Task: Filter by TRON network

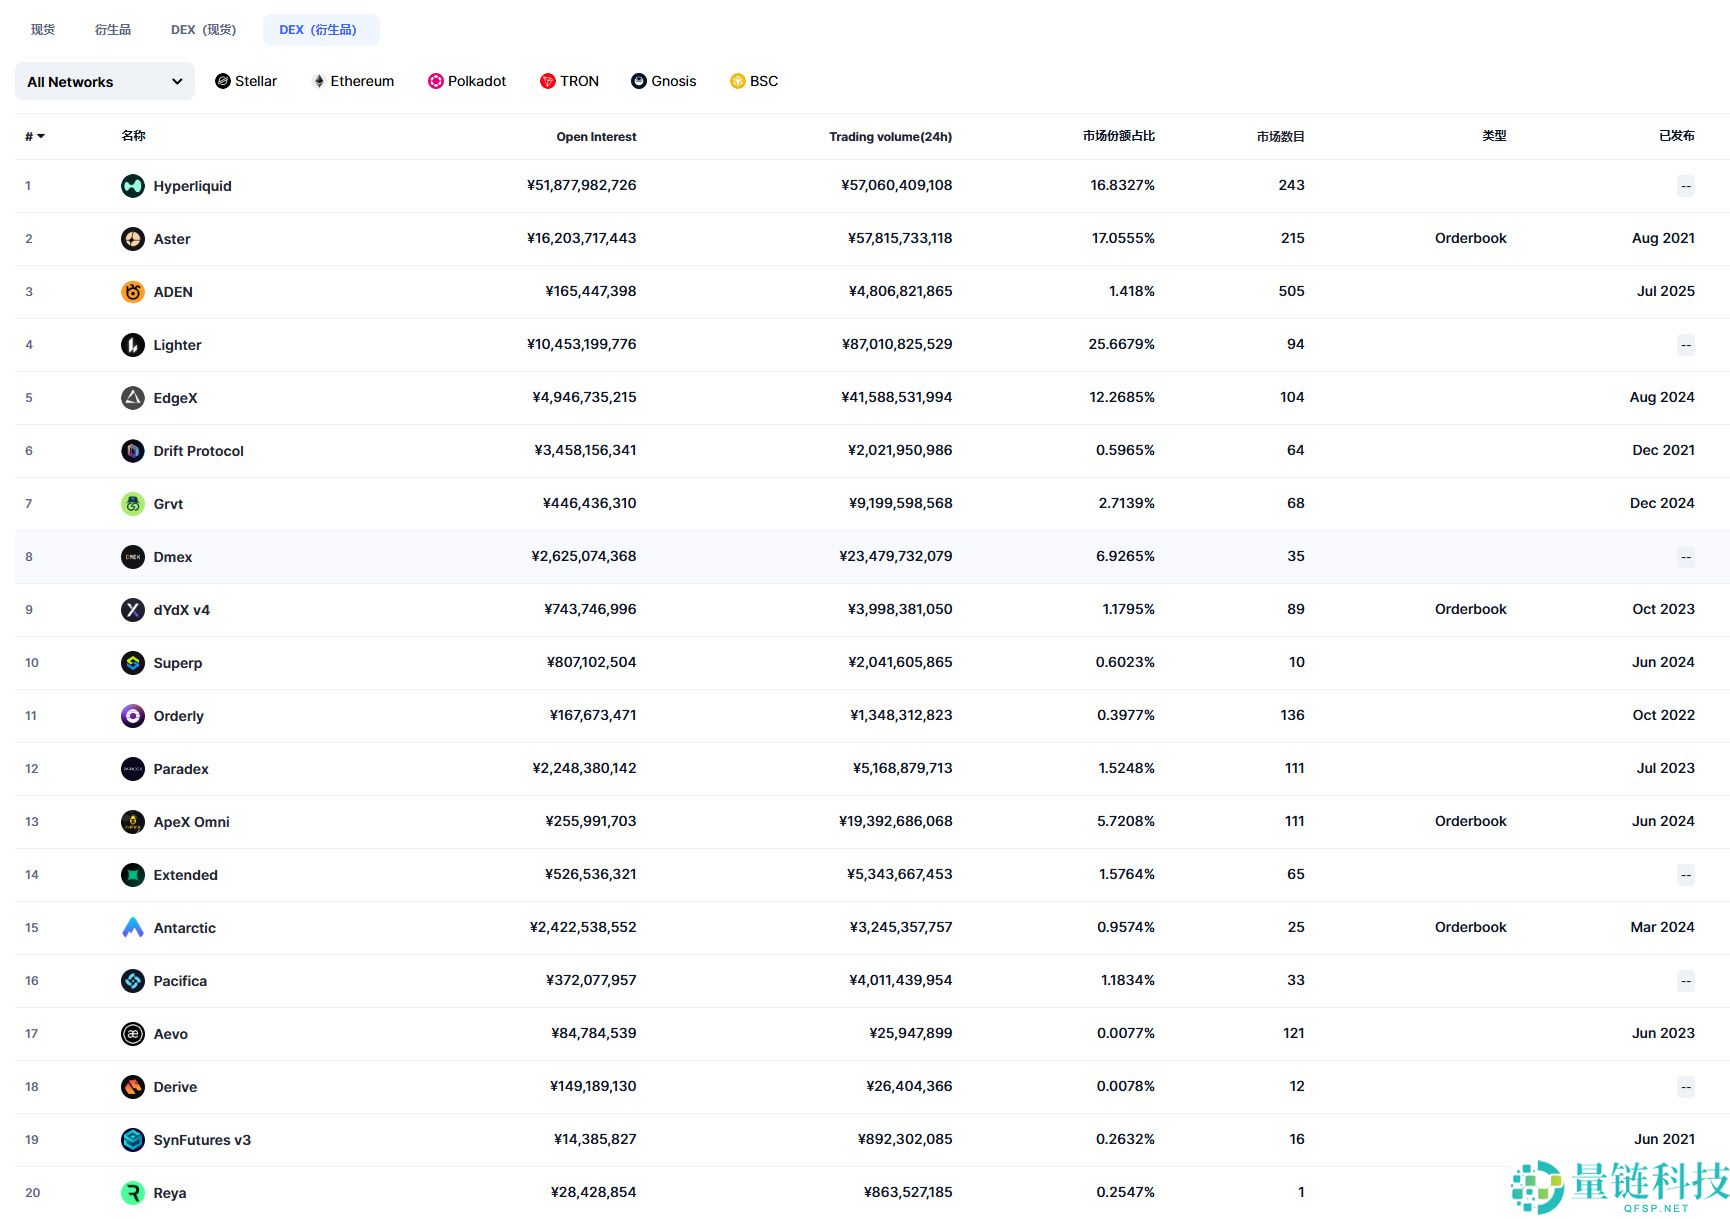Action: pyautogui.click(x=569, y=81)
